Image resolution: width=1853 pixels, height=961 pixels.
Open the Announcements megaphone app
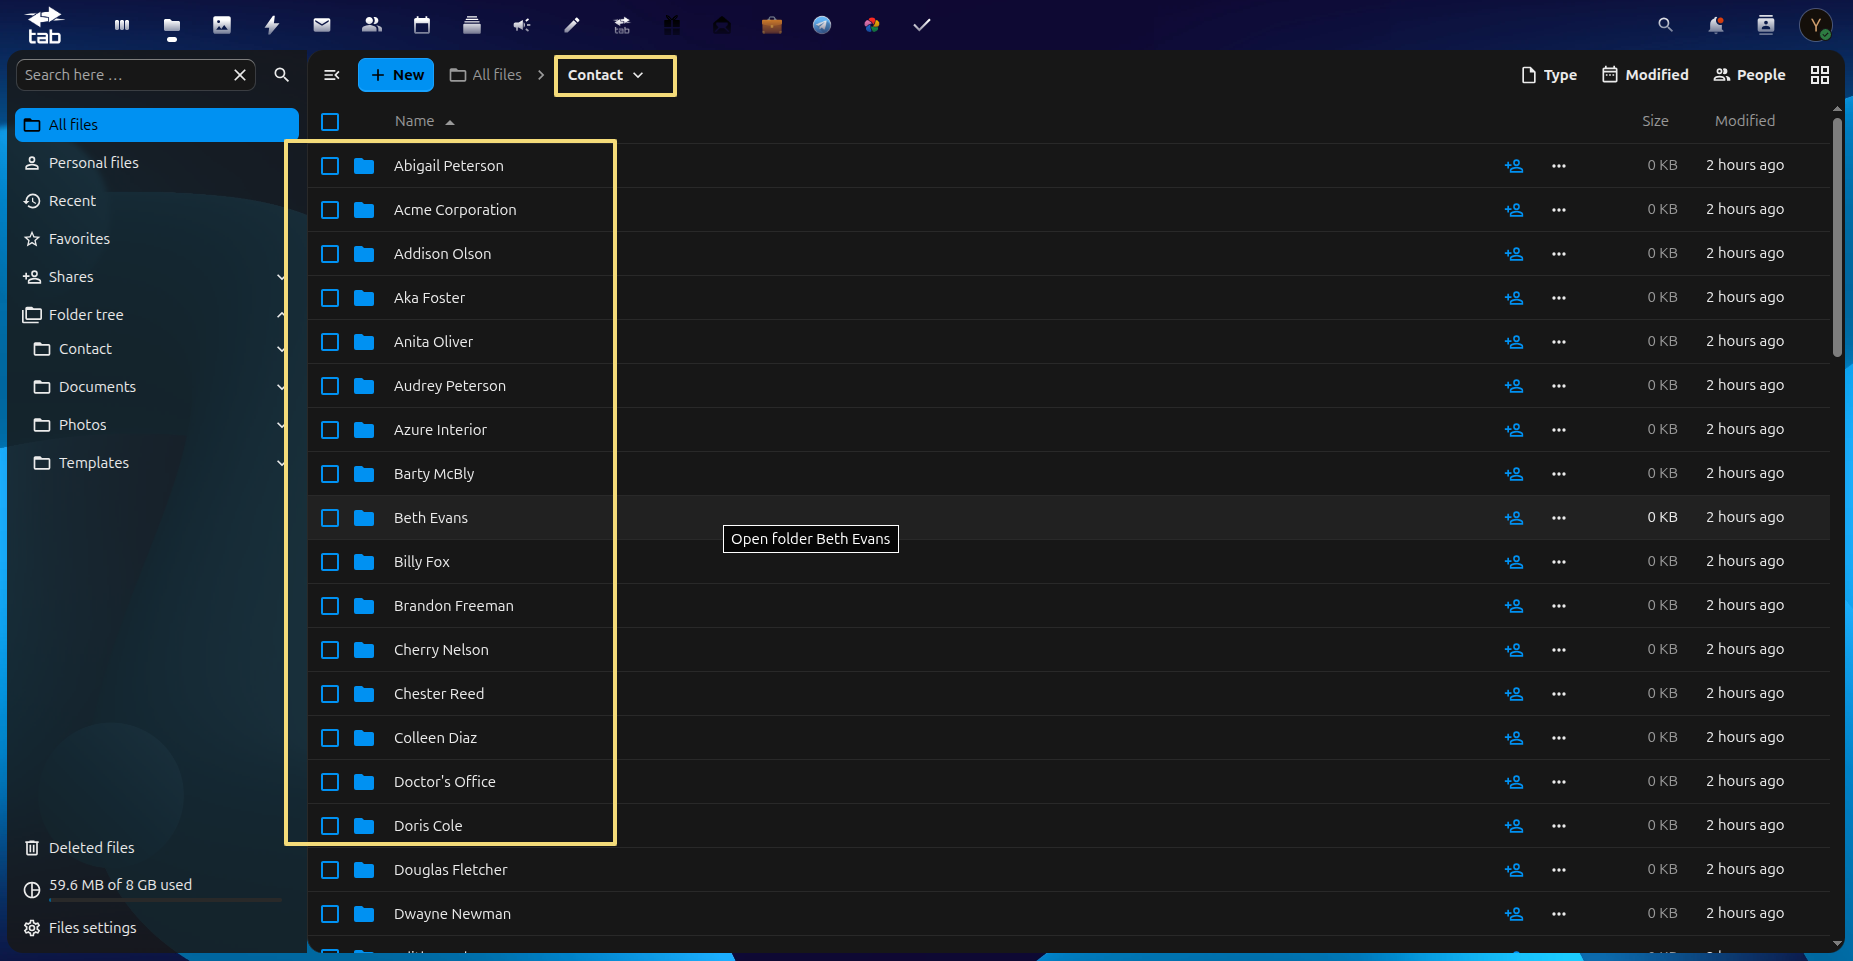[522, 25]
